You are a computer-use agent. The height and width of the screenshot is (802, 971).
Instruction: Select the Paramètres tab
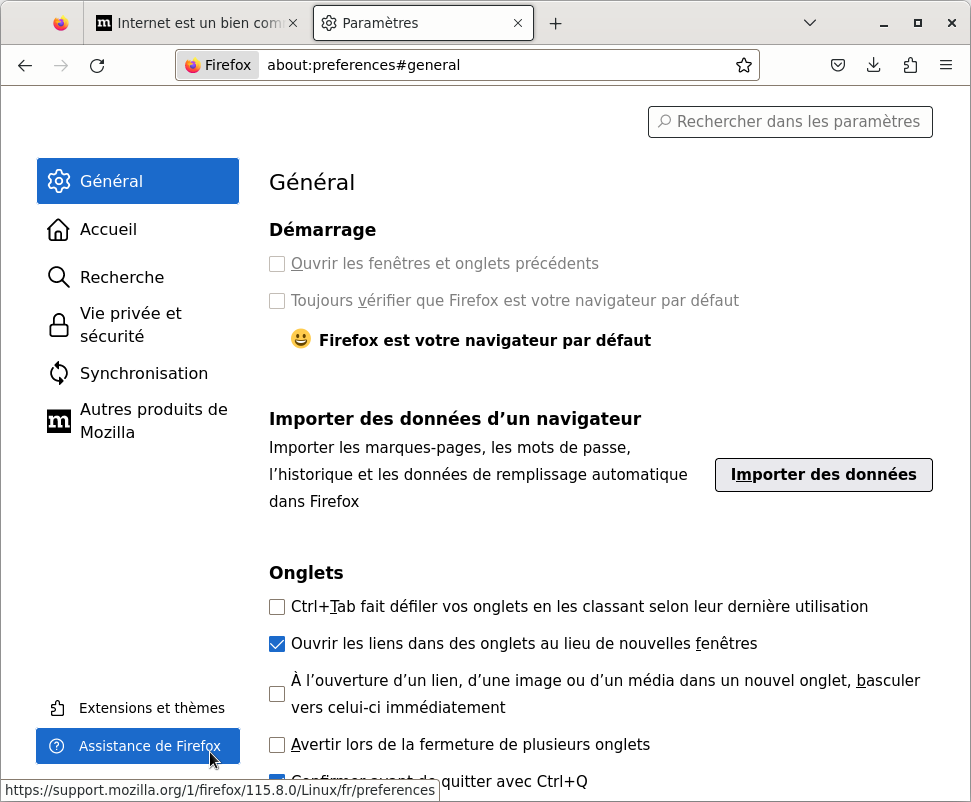coord(424,24)
